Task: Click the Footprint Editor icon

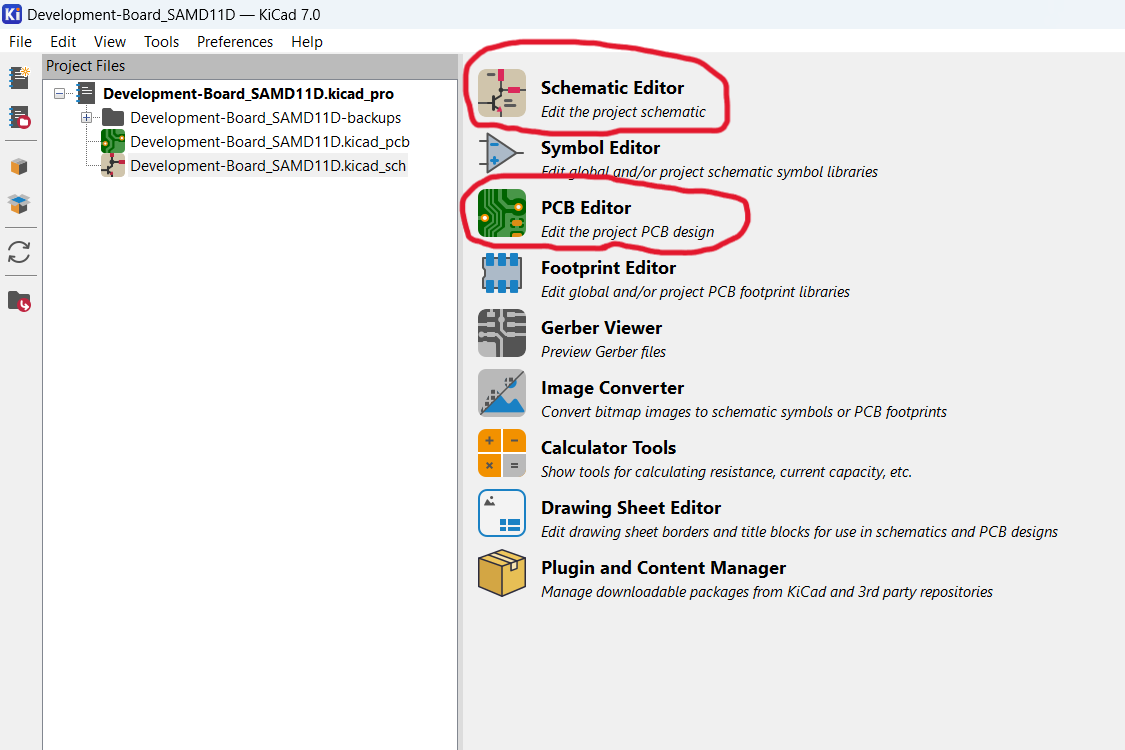Action: tap(501, 273)
